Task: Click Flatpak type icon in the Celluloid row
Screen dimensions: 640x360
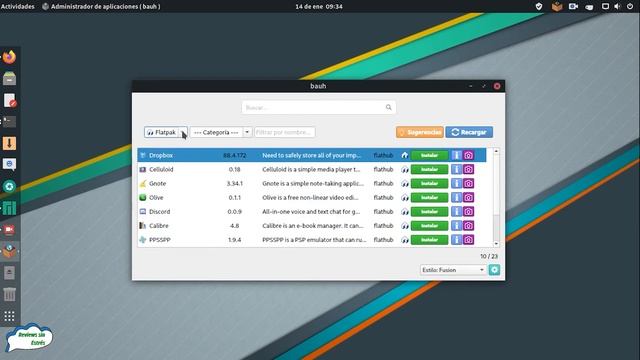Action: pyautogui.click(x=404, y=169)
